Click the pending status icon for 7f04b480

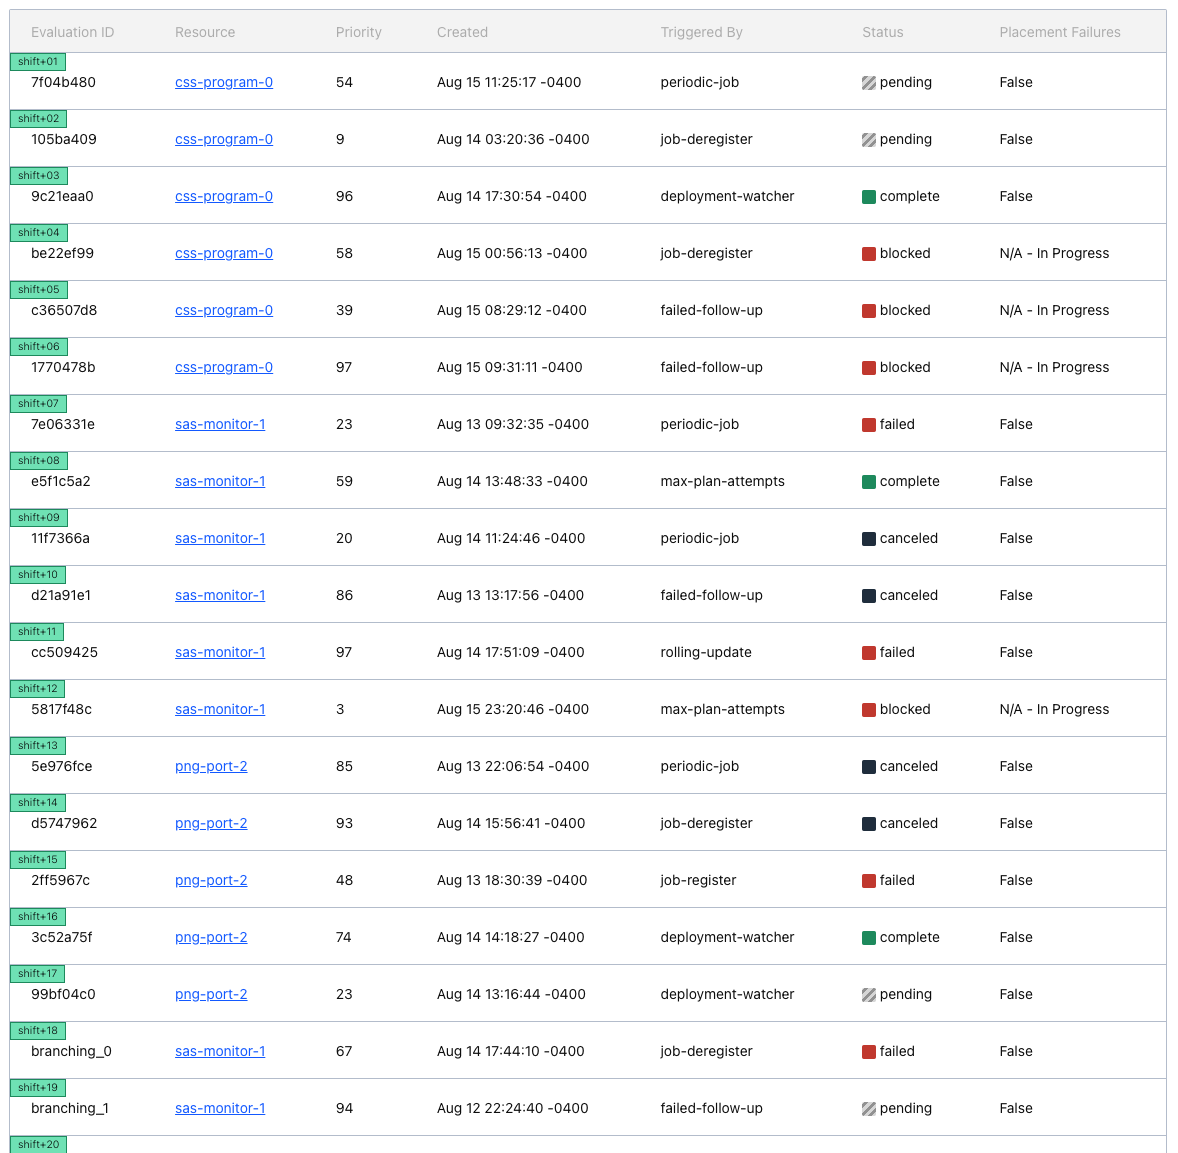tap(868, 83)
